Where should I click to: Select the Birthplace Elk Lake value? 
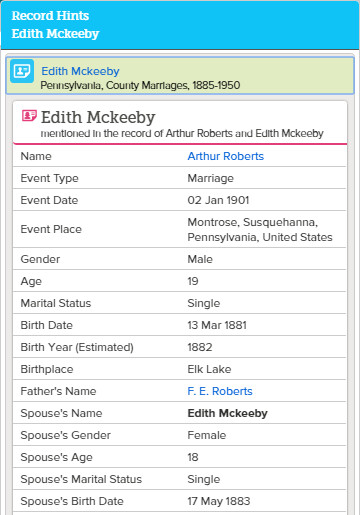[x=209, y=369]
